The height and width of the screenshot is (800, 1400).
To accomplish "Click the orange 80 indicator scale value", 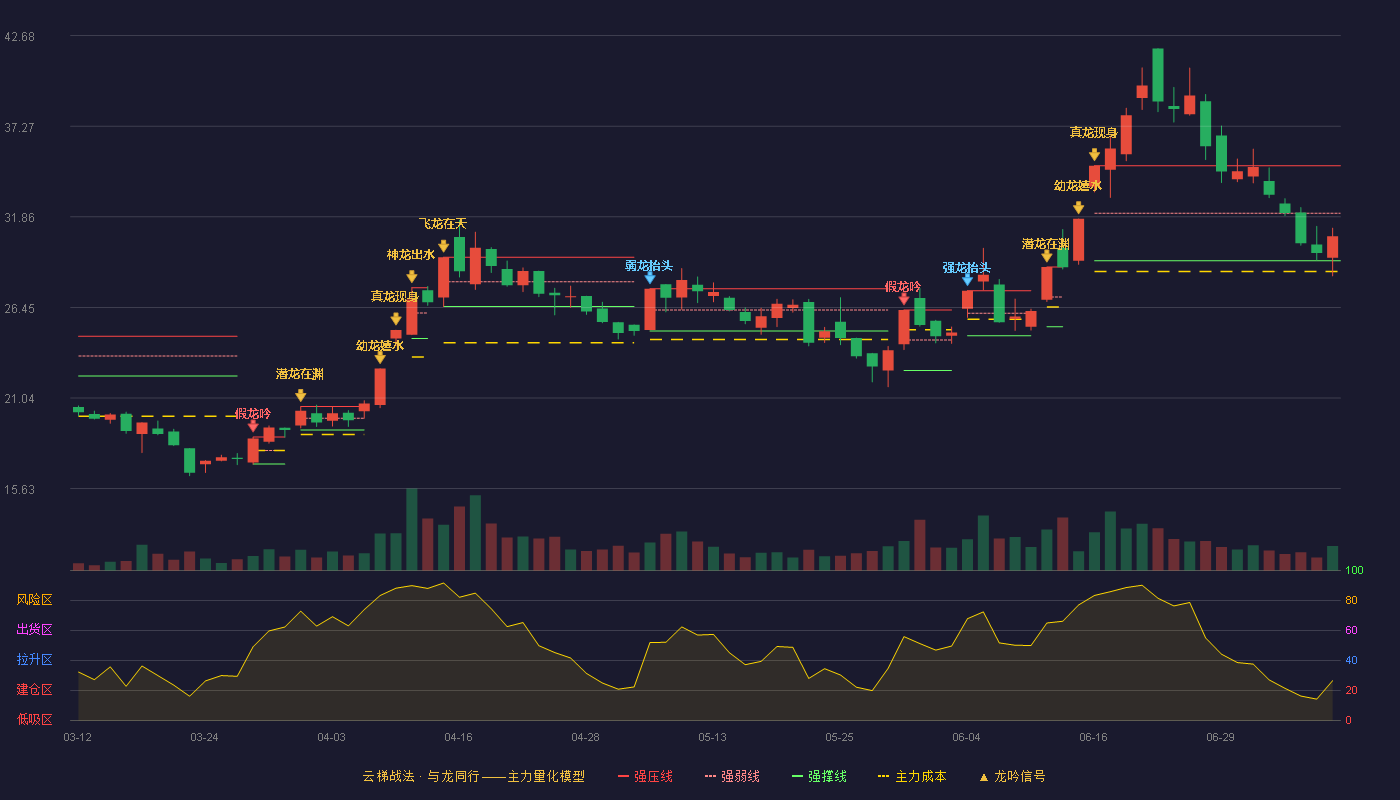I will pyautogui.click(x=1351, y=600).
